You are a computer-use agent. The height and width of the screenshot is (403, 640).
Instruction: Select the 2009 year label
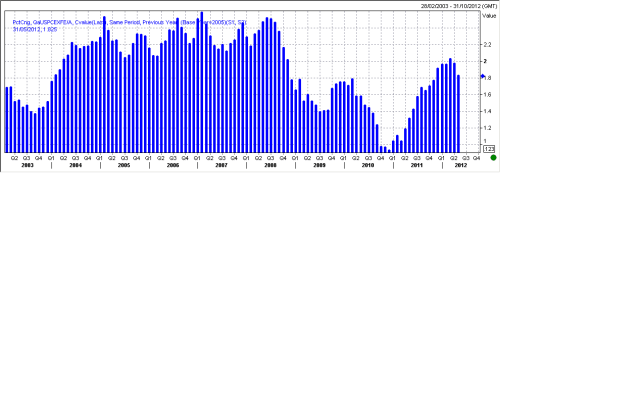tap(319, 165)
